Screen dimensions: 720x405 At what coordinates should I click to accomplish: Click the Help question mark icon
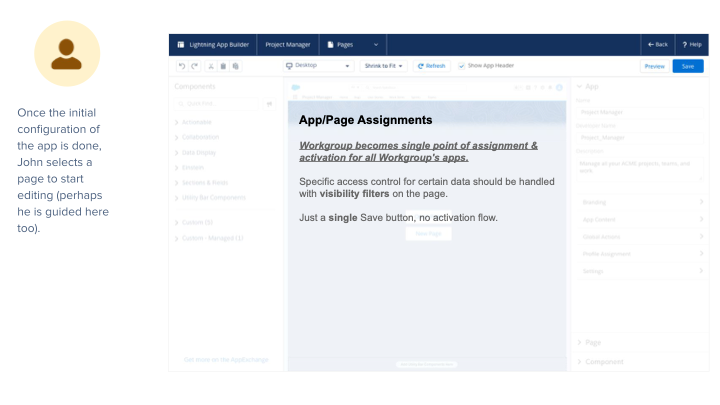click(x=685, y=45)
